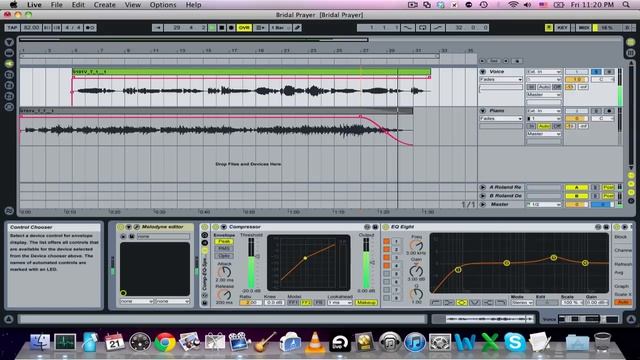Select the bell filter shape in EQ Eight
640x360 pixels.
click(461, 302)
